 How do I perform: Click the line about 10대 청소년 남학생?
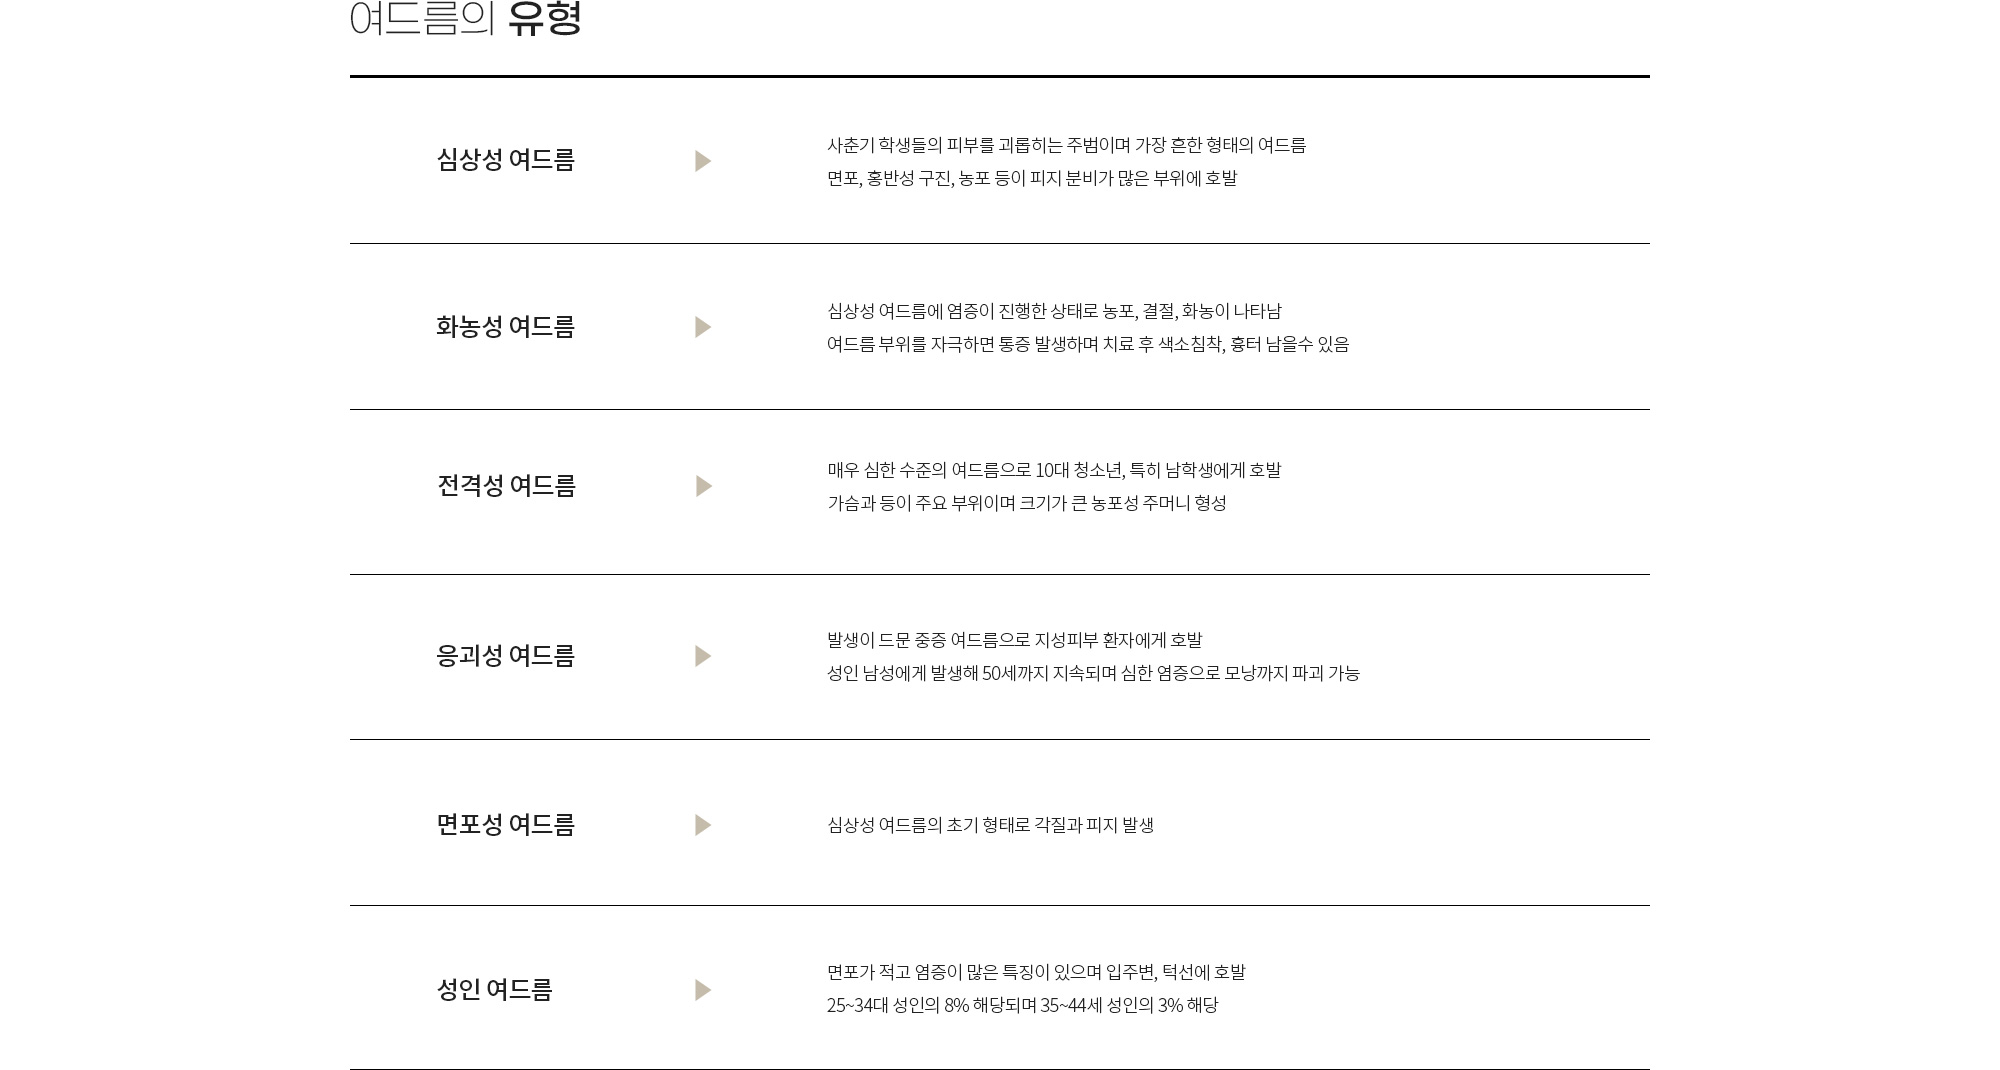[1054, 470]
